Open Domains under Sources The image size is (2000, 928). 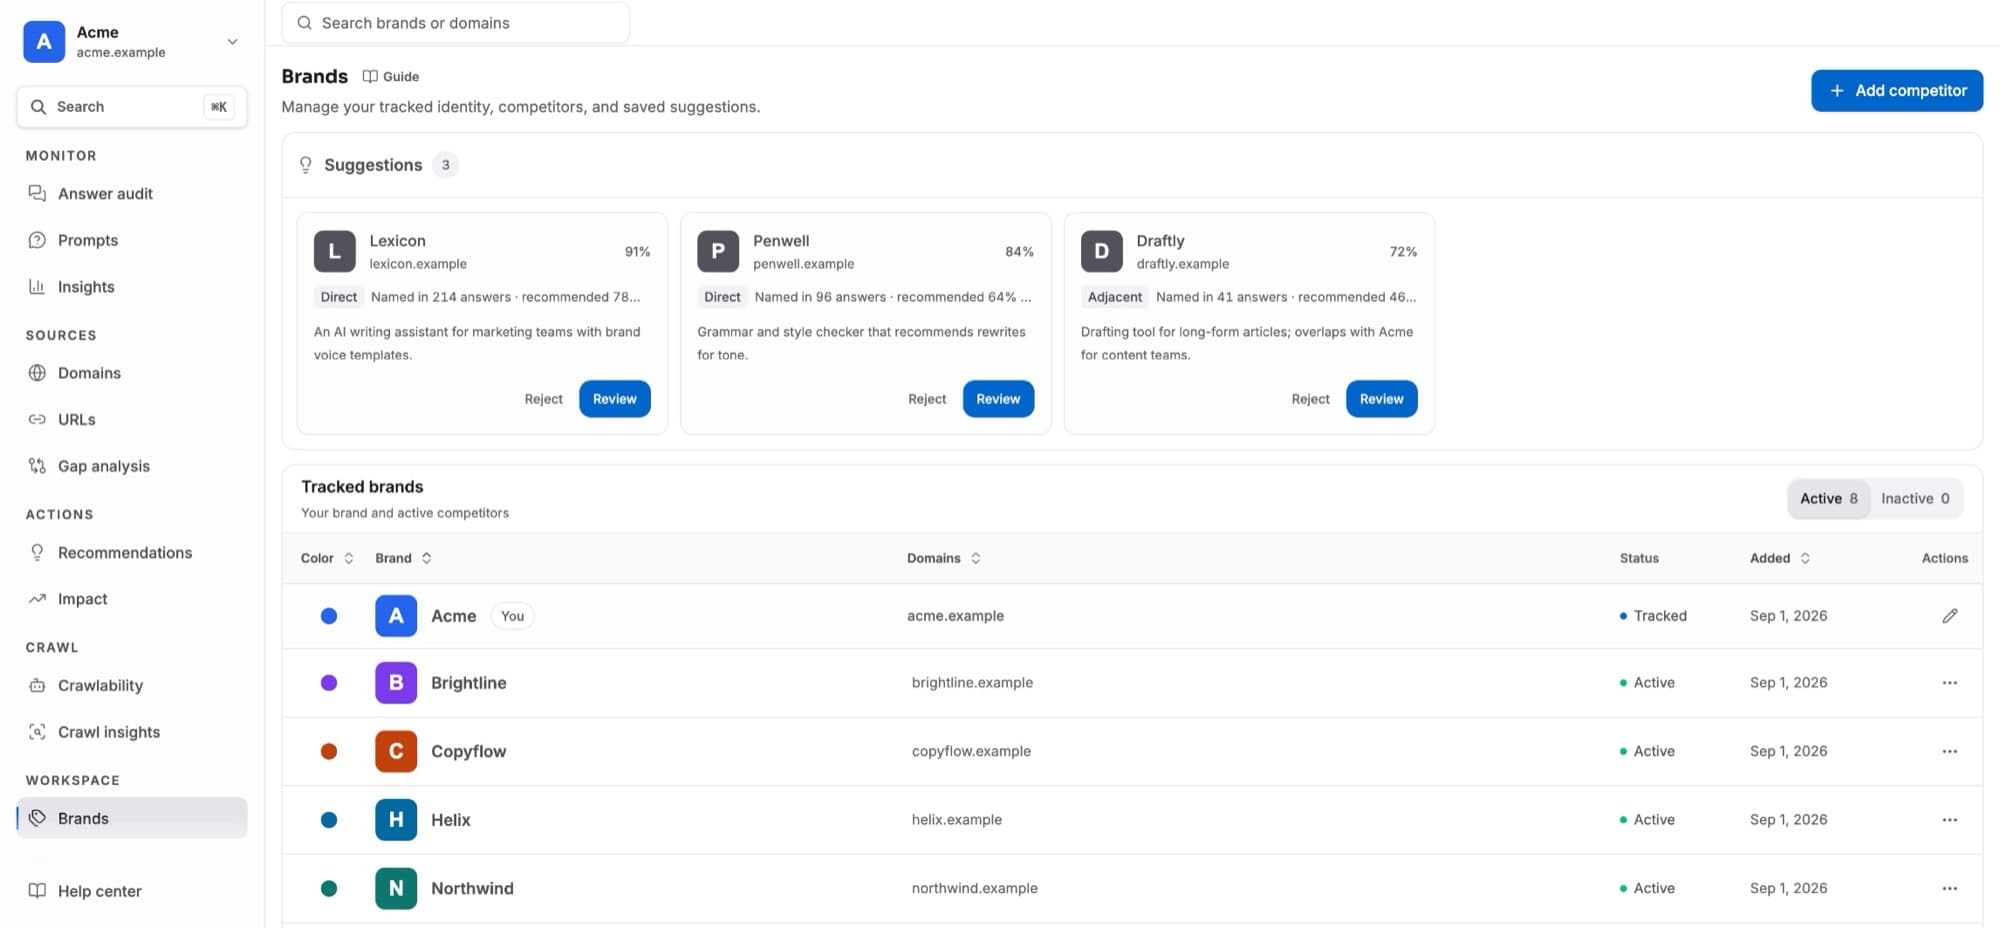pyautogui.click(x=131, y=373)
